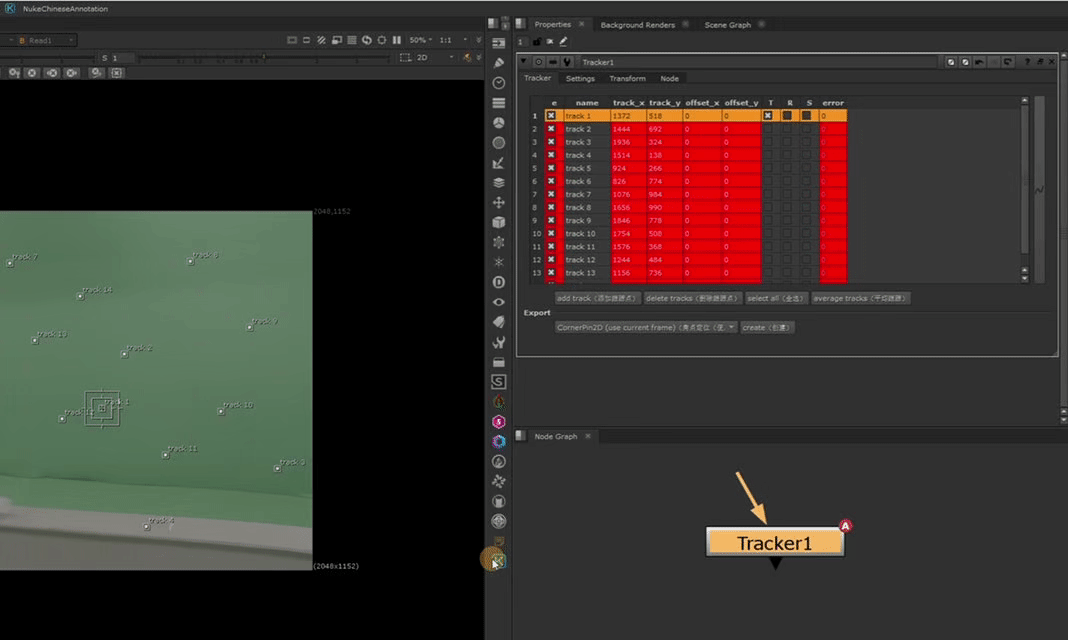The height and width of the screenshot is (640, 1068).
Task: Open the Keyer nodes toolbar icon
Action: point(499,163)
